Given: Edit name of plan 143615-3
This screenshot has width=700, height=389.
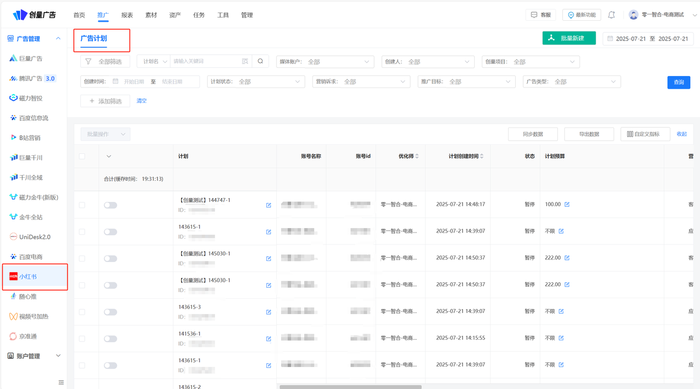Looking at the screenshot, I should [x=268, y=312].
